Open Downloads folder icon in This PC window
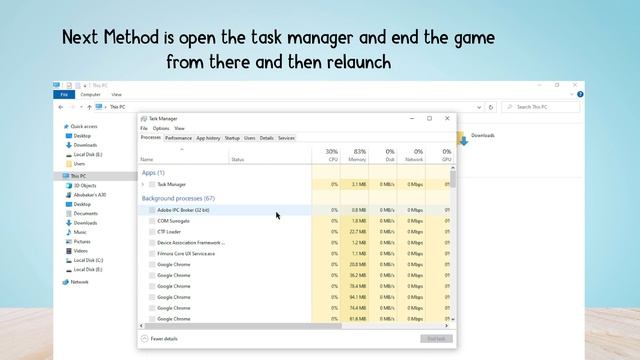This screenshot has height=360, width=640. [462, 139]
